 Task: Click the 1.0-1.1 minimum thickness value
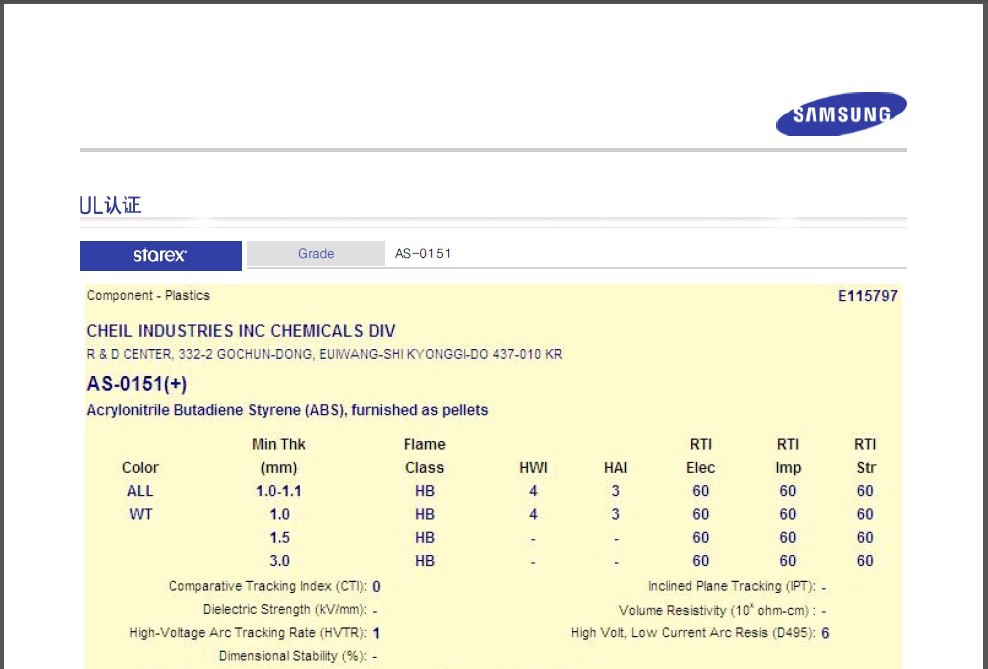point(279,491)
